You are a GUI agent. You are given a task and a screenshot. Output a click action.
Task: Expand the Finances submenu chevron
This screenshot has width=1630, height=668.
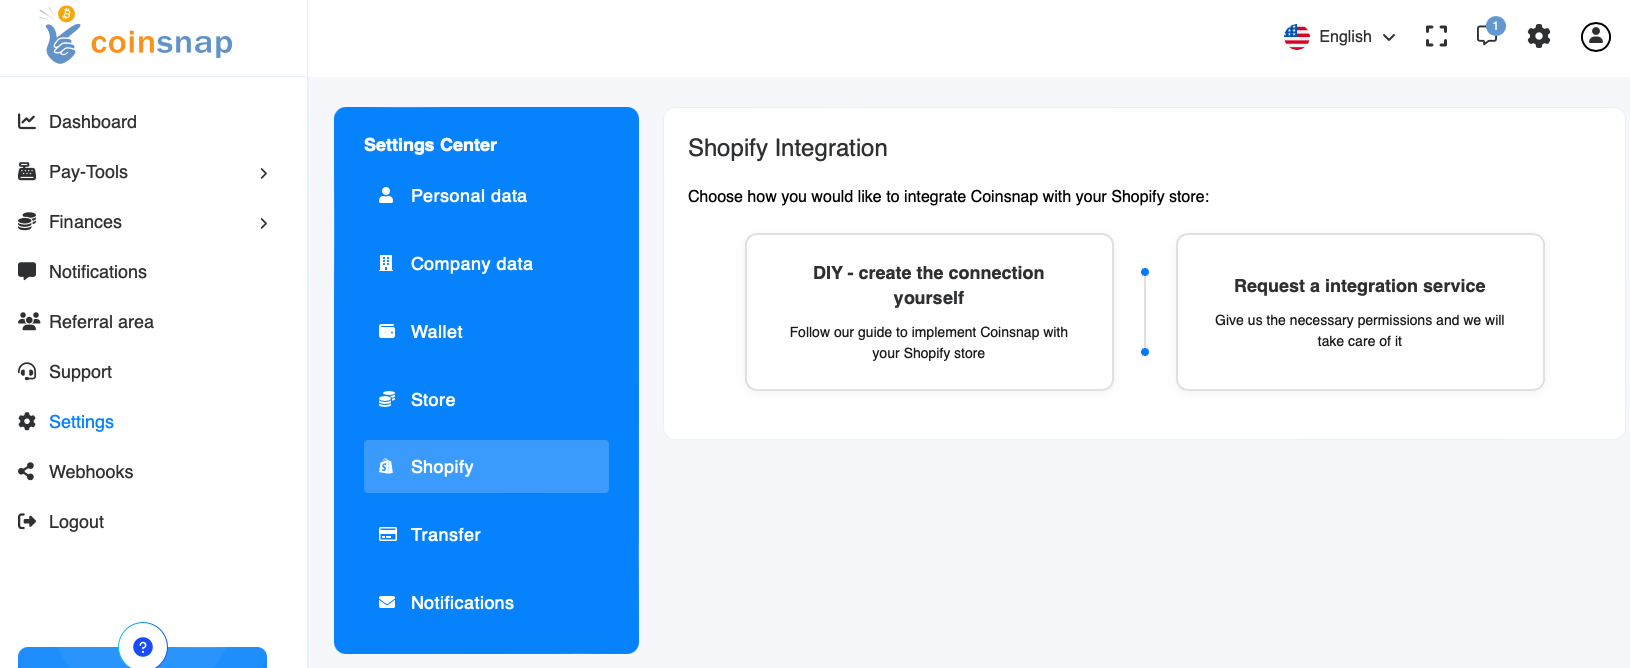(264, 223)
